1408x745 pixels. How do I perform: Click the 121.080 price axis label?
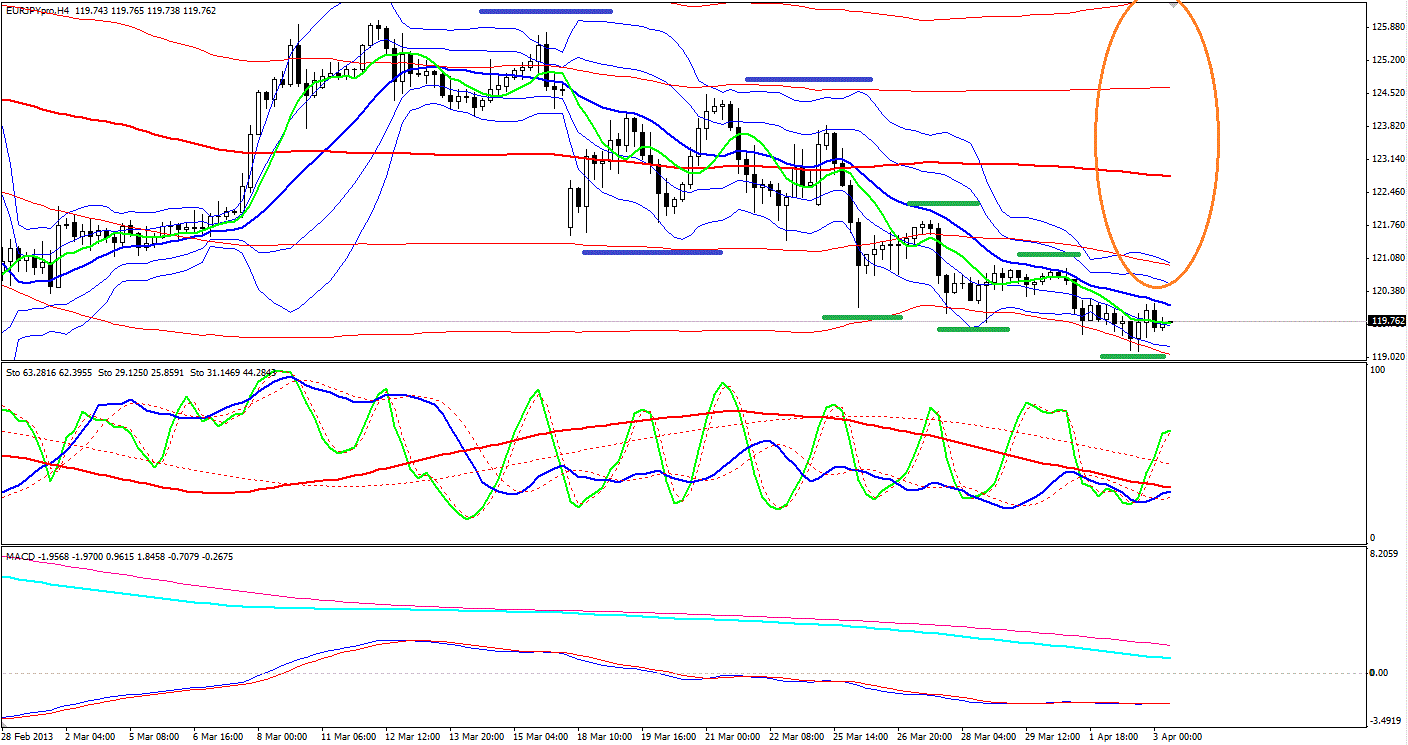pos(1389,258)
